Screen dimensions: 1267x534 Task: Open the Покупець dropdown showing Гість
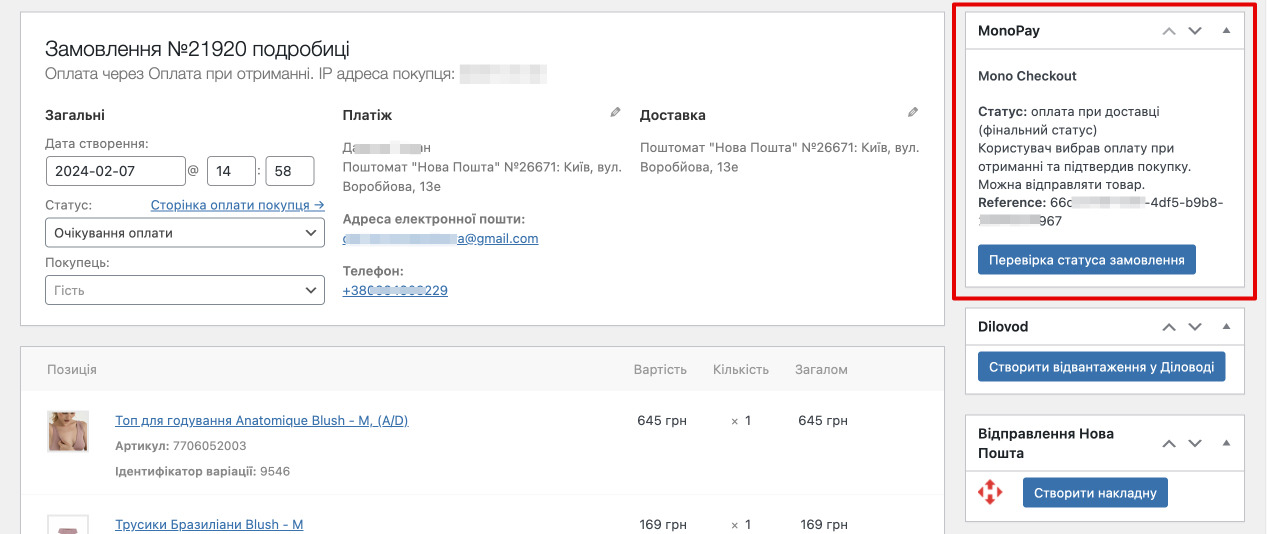pos(185,290)
